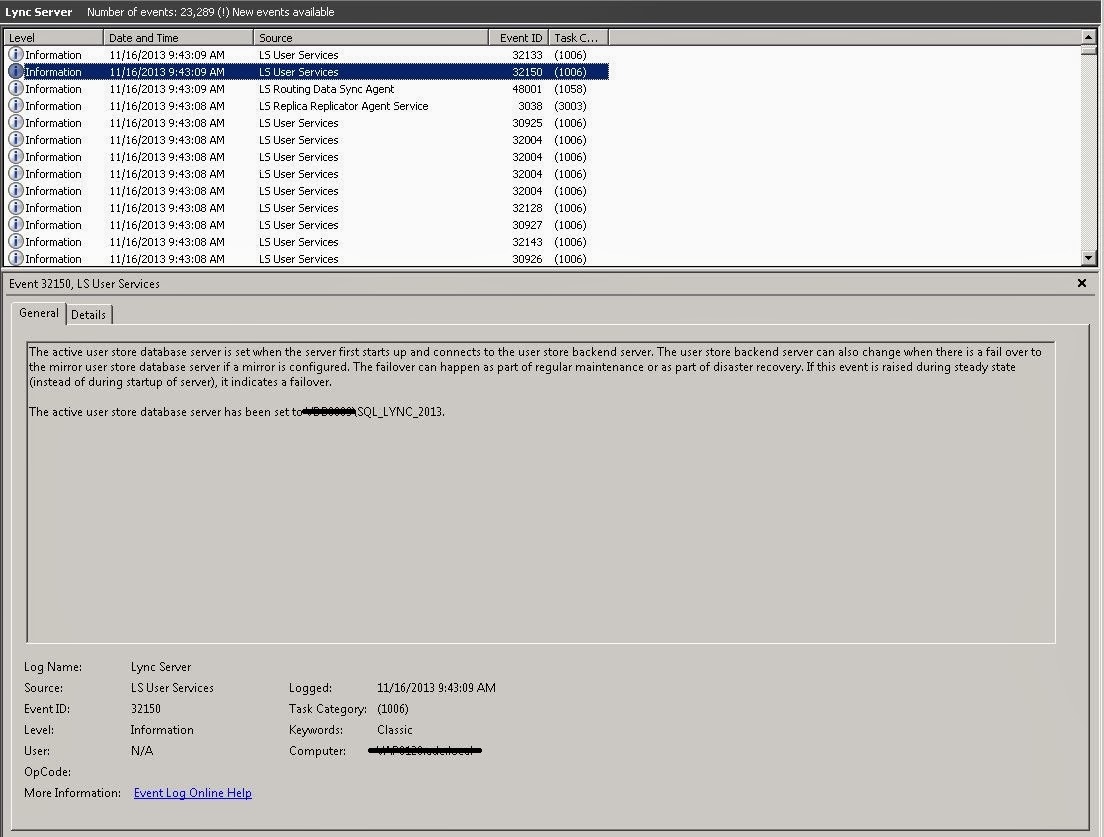Click the Level value Information in details
The image size is (1104, 837).
coord(161,730)
